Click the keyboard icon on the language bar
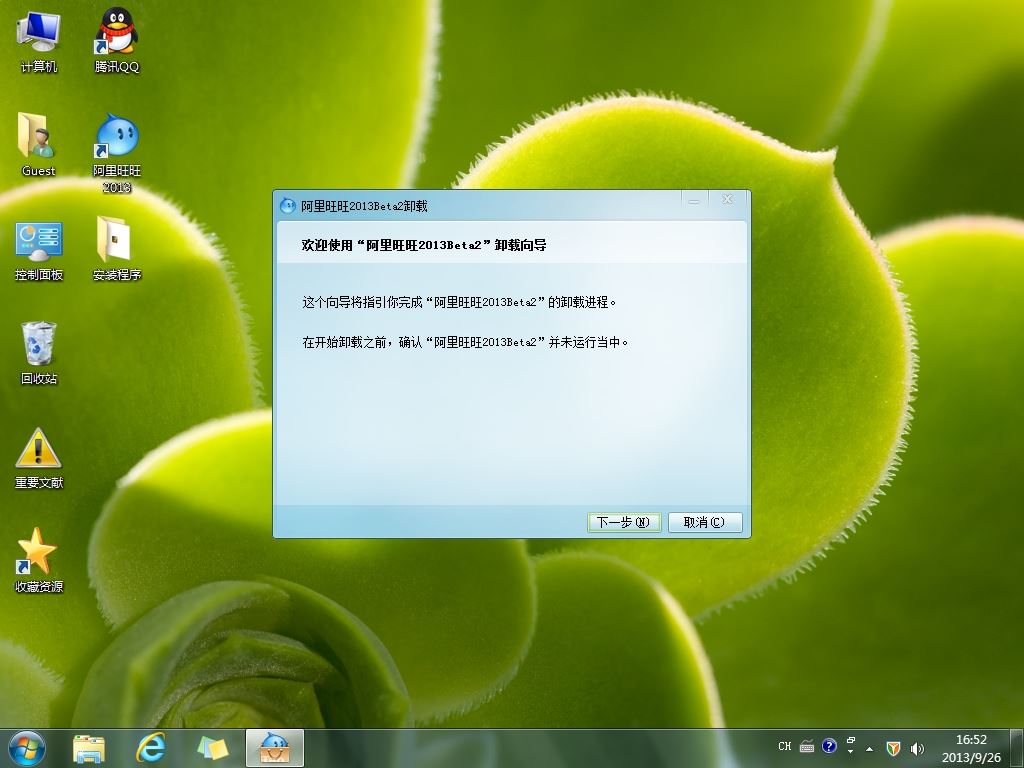This screenshot has height=768, width=1024. click(x=807, y=746)
